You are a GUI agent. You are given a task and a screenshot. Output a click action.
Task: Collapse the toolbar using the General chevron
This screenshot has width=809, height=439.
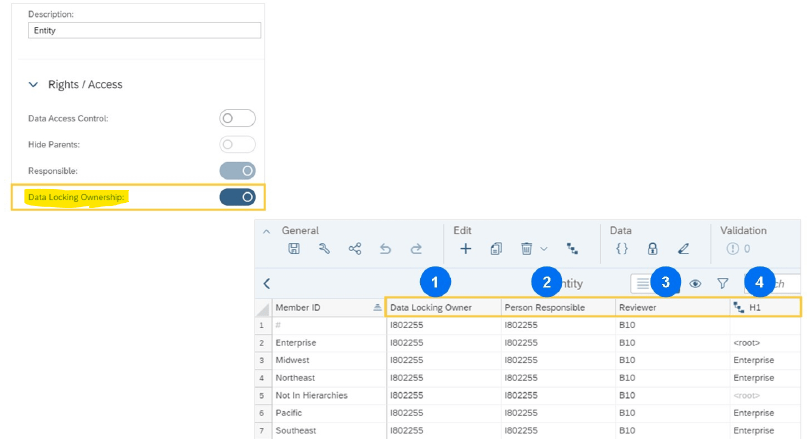[267, 231]
